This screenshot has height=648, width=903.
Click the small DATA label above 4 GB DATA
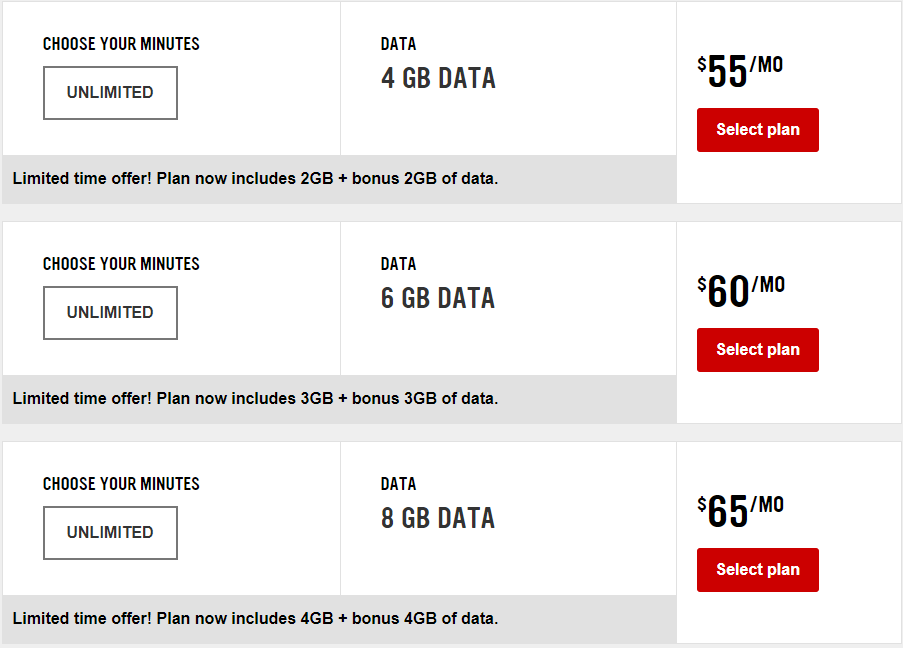click(398, 44)
